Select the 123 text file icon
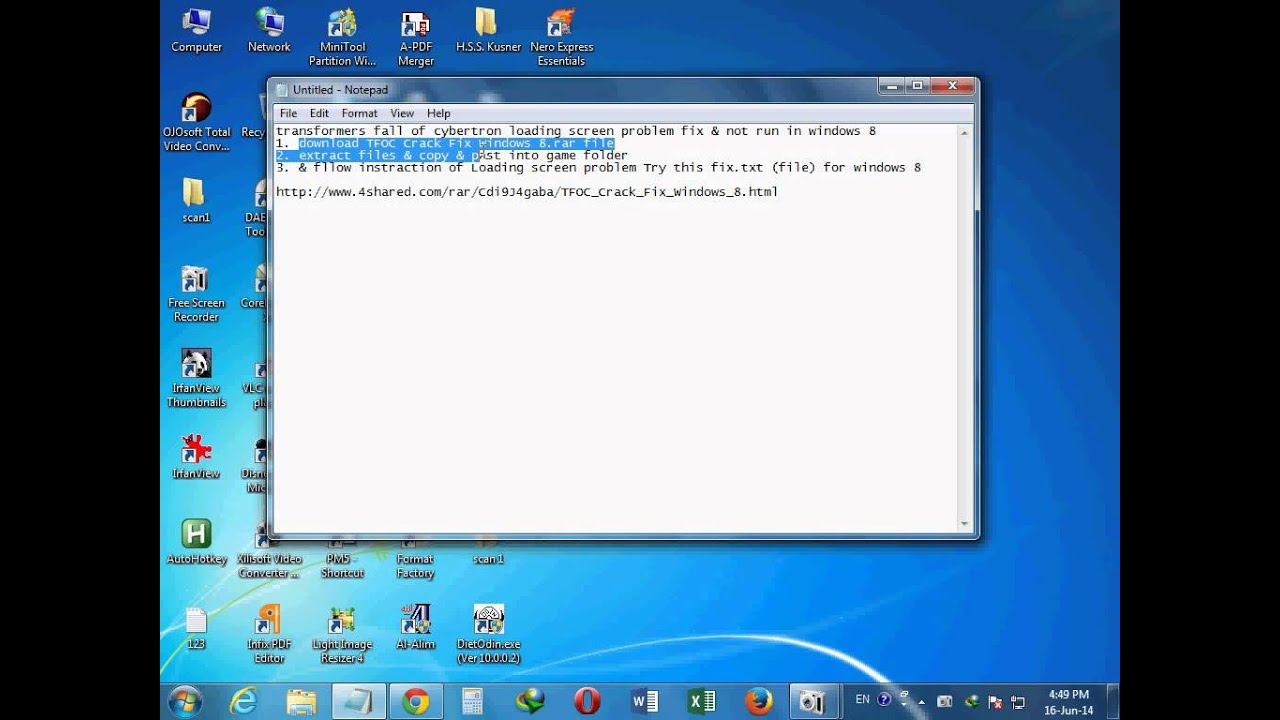This screenshot has width=1280, height=720. 196,629
